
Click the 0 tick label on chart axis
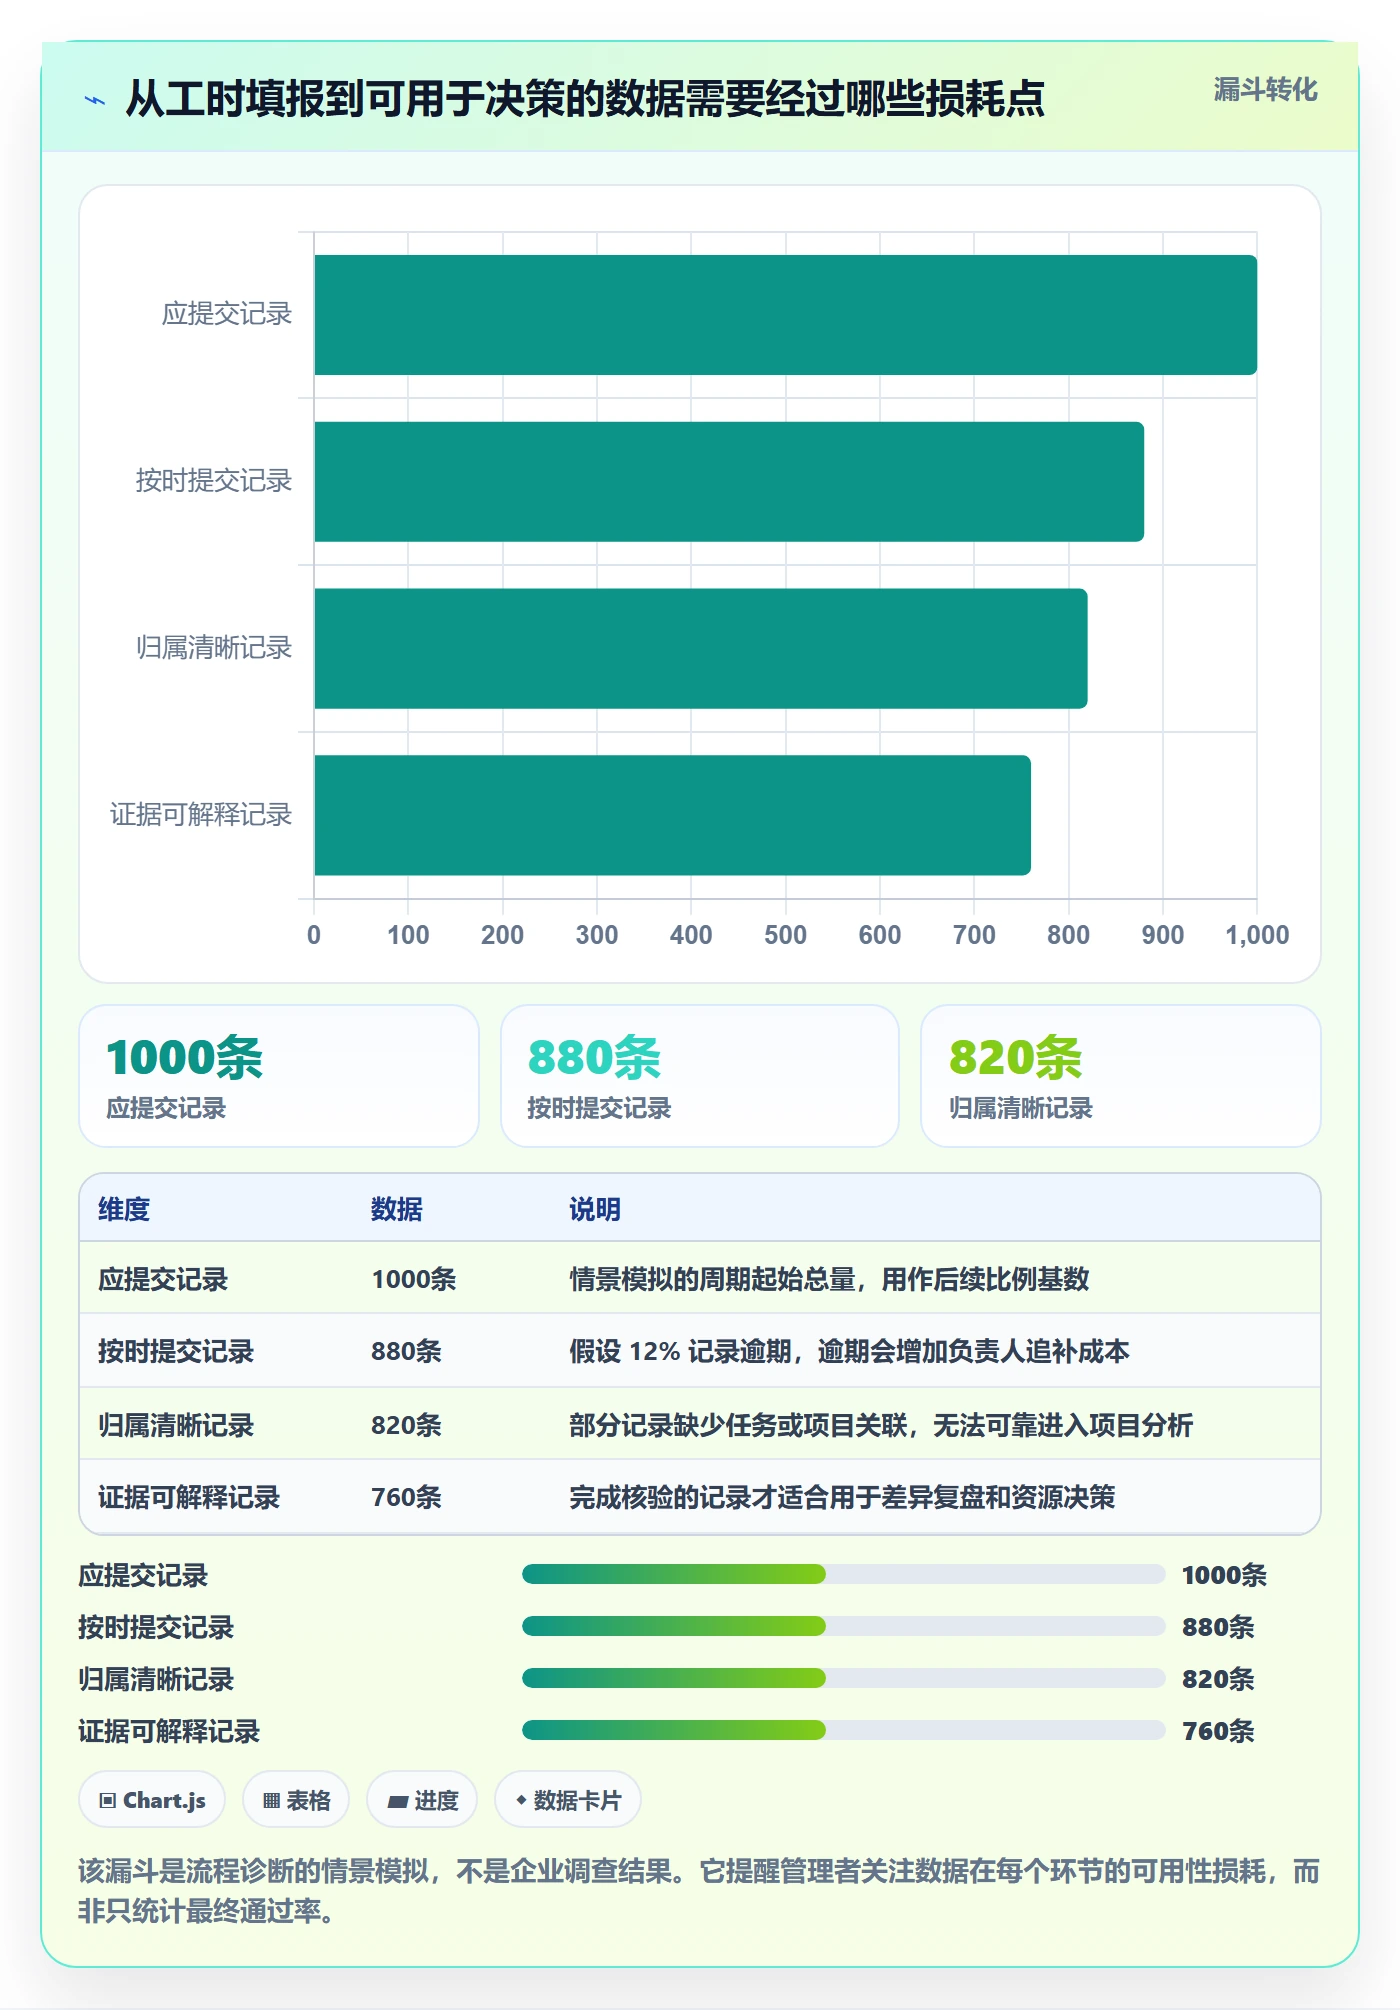(x=314, y=935)
